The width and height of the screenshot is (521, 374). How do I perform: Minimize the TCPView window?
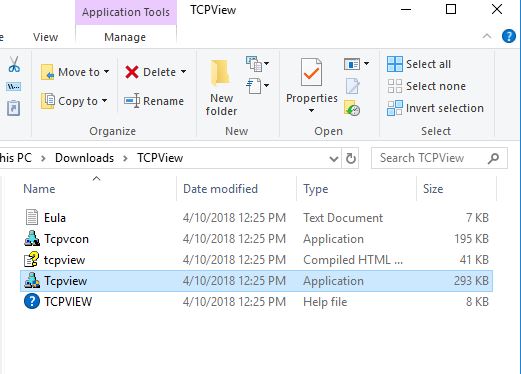click(406, 9)
